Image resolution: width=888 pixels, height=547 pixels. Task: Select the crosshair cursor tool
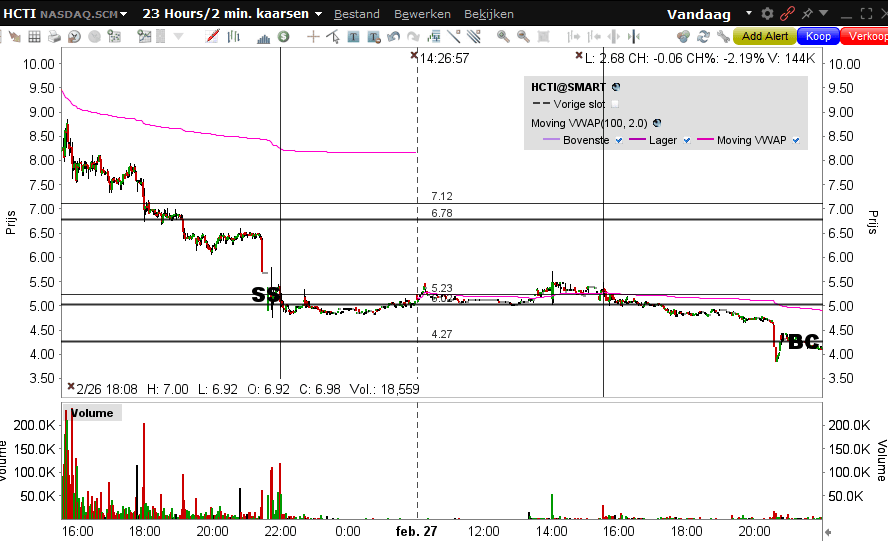coord(313,37)
